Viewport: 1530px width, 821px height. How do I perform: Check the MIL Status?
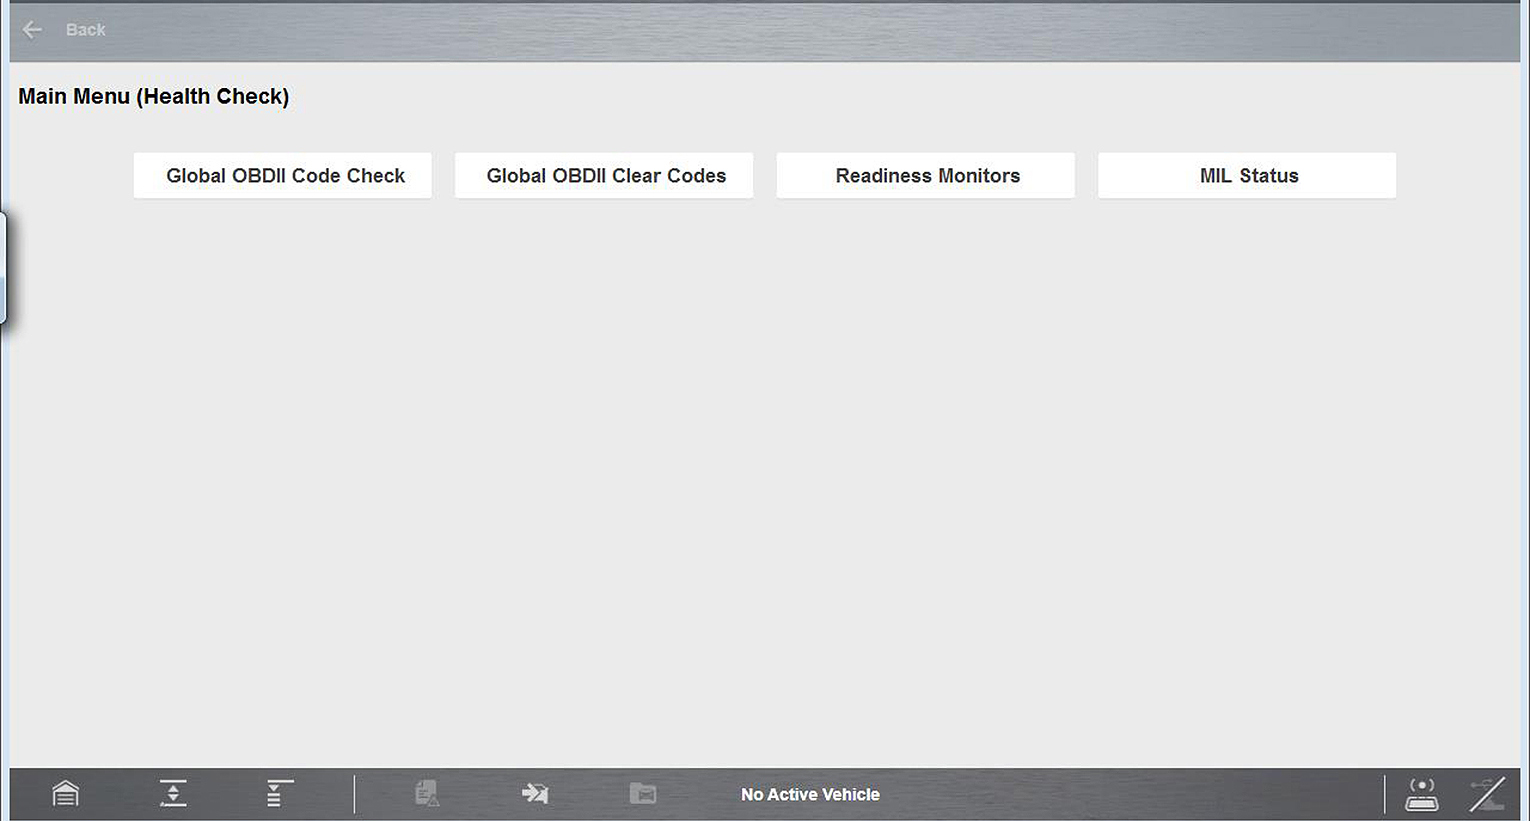coord(1248,175)
